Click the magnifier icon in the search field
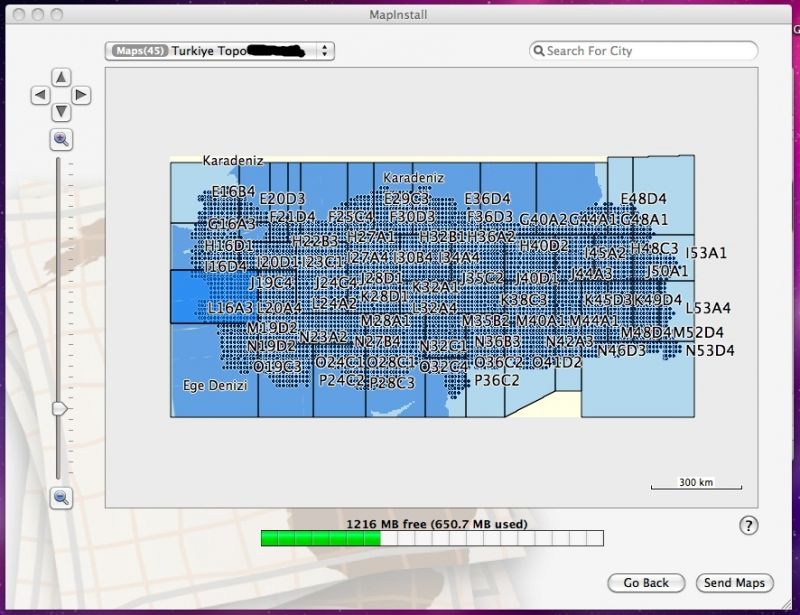 538,51
